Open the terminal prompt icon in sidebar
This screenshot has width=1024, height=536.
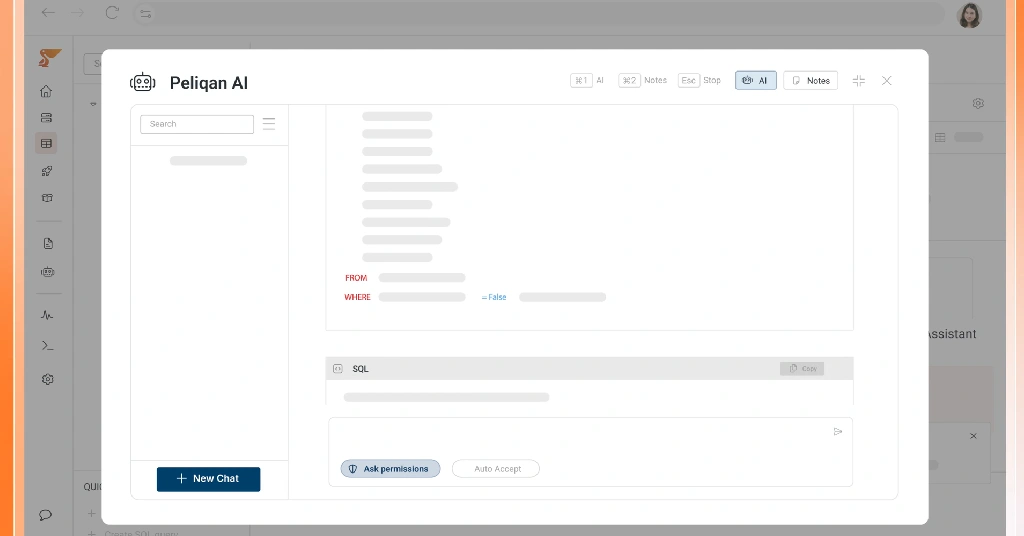click(x=48, y=346)
